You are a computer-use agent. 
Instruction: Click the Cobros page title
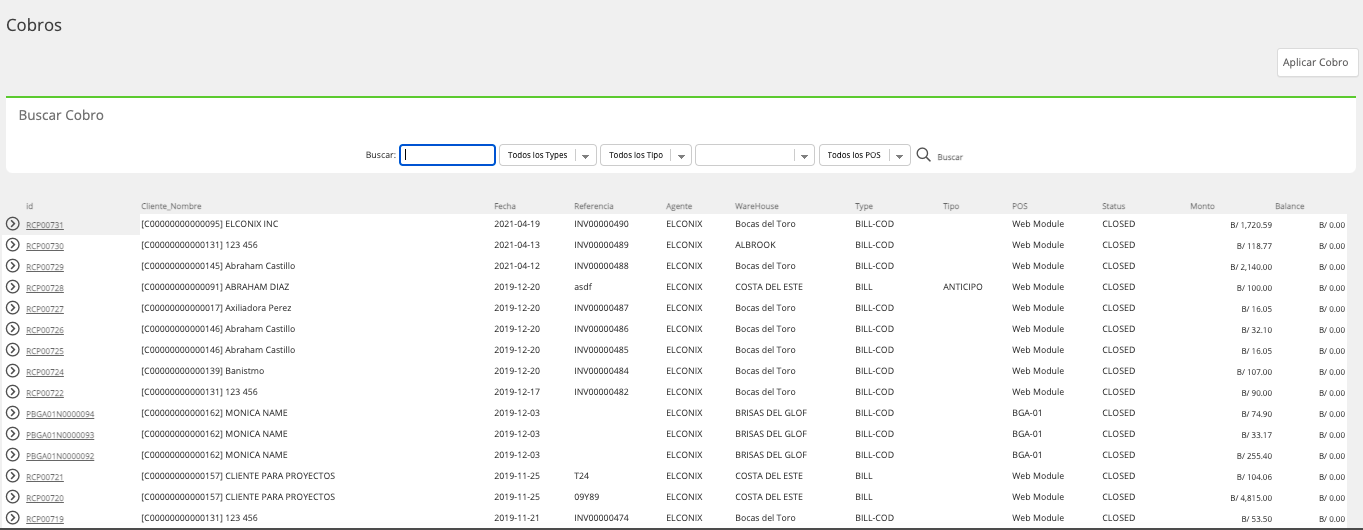pyautogui.click(x=34, y=25)
